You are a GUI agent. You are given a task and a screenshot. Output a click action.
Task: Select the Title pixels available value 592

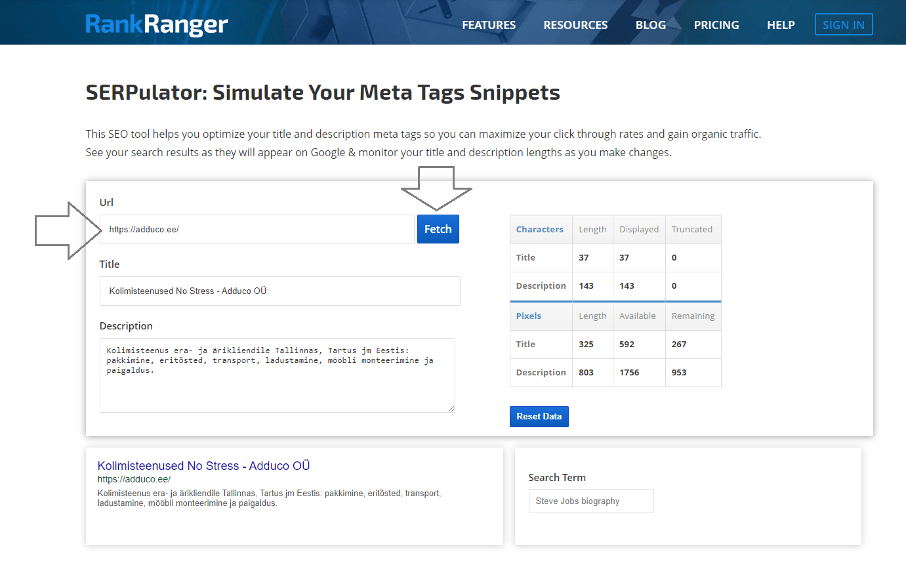(x=626, y=344)
